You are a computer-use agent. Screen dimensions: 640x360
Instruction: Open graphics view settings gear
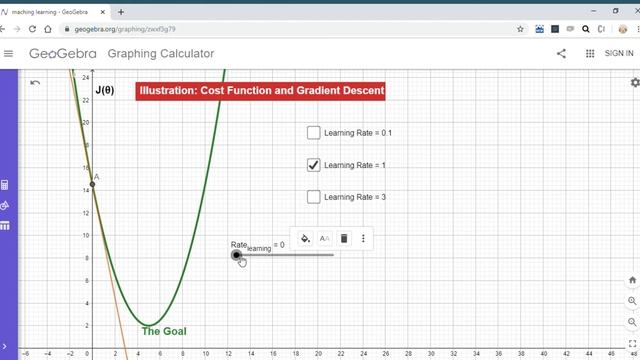(x=635, y=82)
